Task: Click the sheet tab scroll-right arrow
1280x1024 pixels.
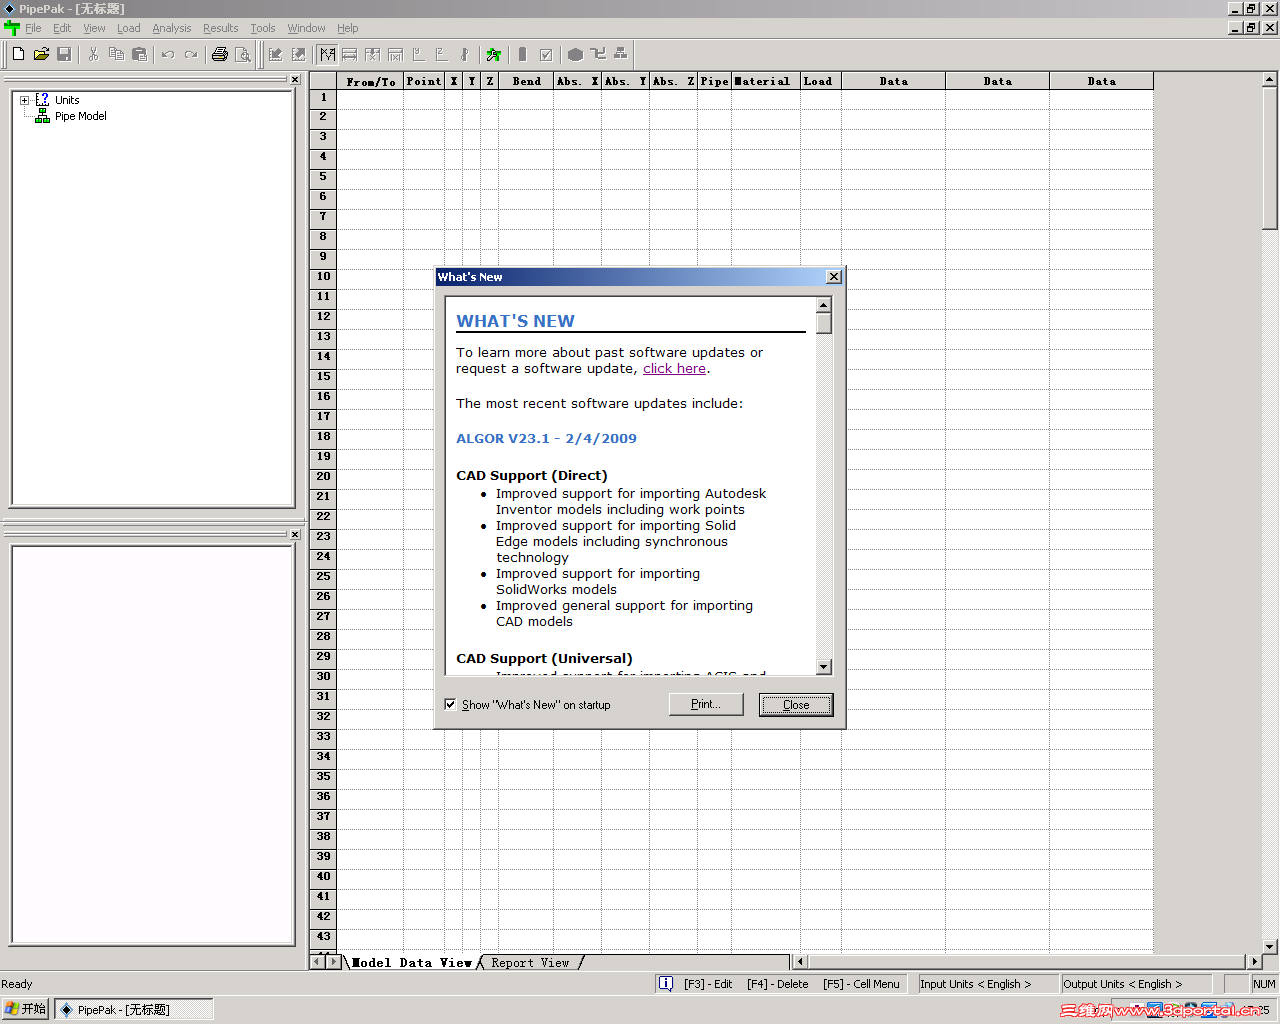Action: tap(333, 962)
